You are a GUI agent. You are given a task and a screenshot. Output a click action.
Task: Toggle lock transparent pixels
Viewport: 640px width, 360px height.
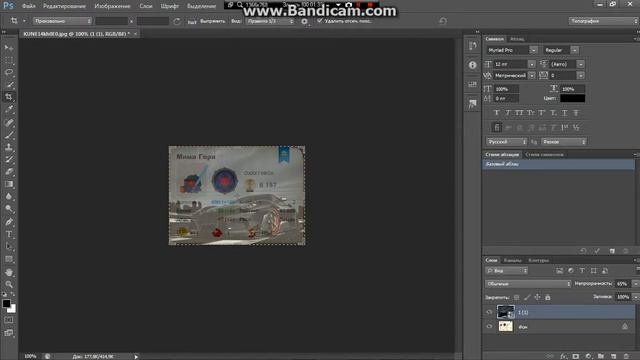tap(517, 298)
